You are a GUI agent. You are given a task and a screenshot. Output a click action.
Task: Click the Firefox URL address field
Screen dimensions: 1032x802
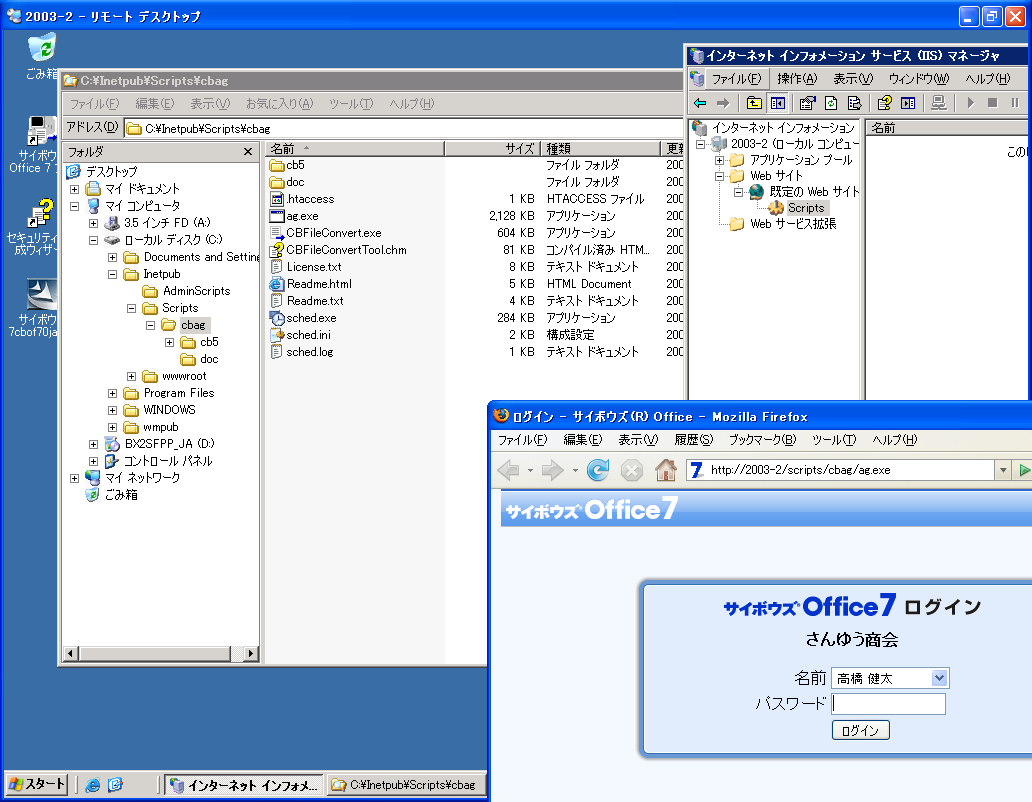[x=841, y=470]
